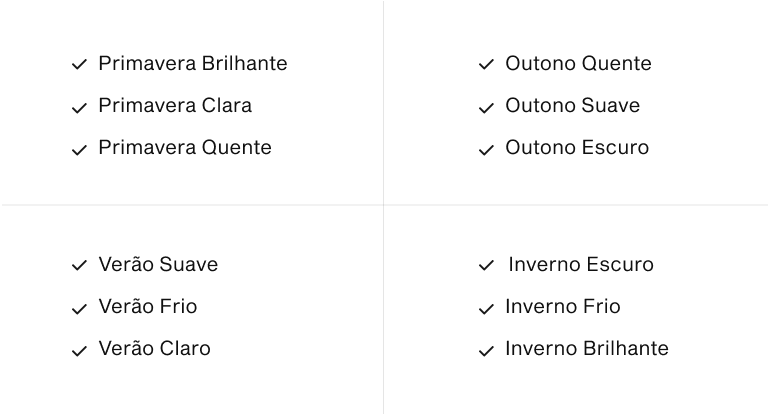
Task: Click the Verão Claro label
Action: 154,349
